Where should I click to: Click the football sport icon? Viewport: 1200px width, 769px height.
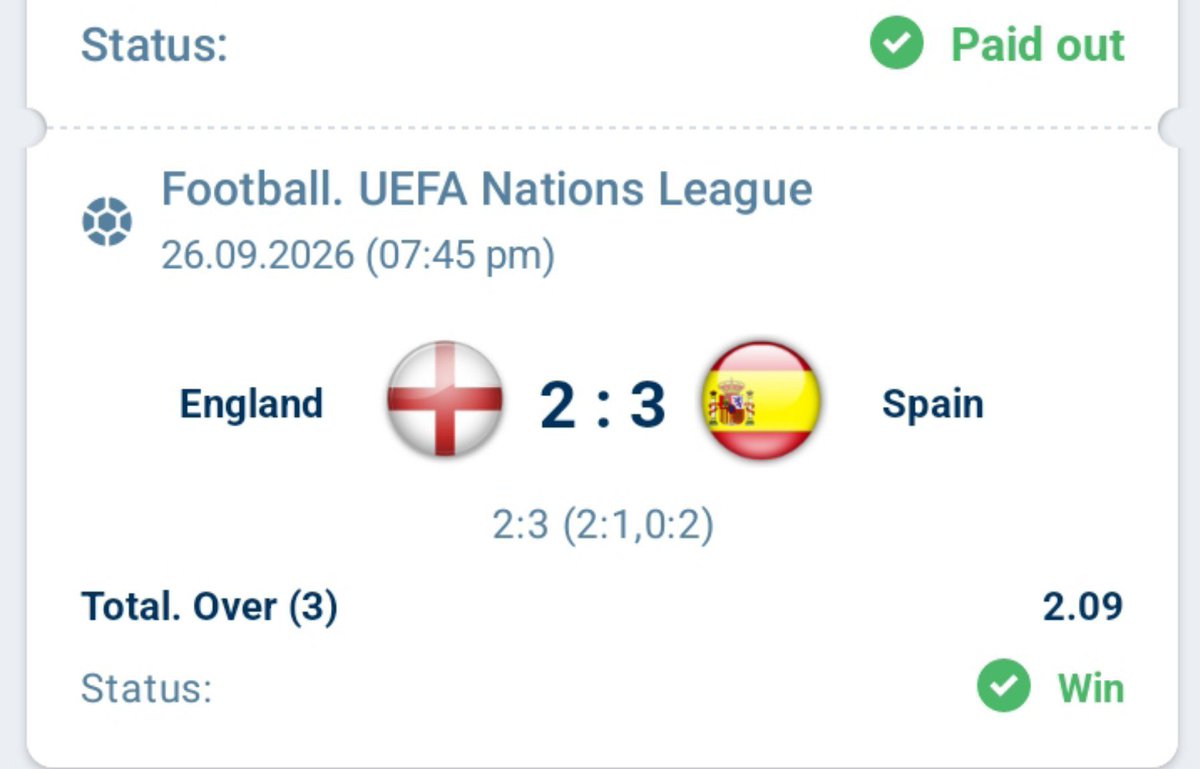coord(106,222)
